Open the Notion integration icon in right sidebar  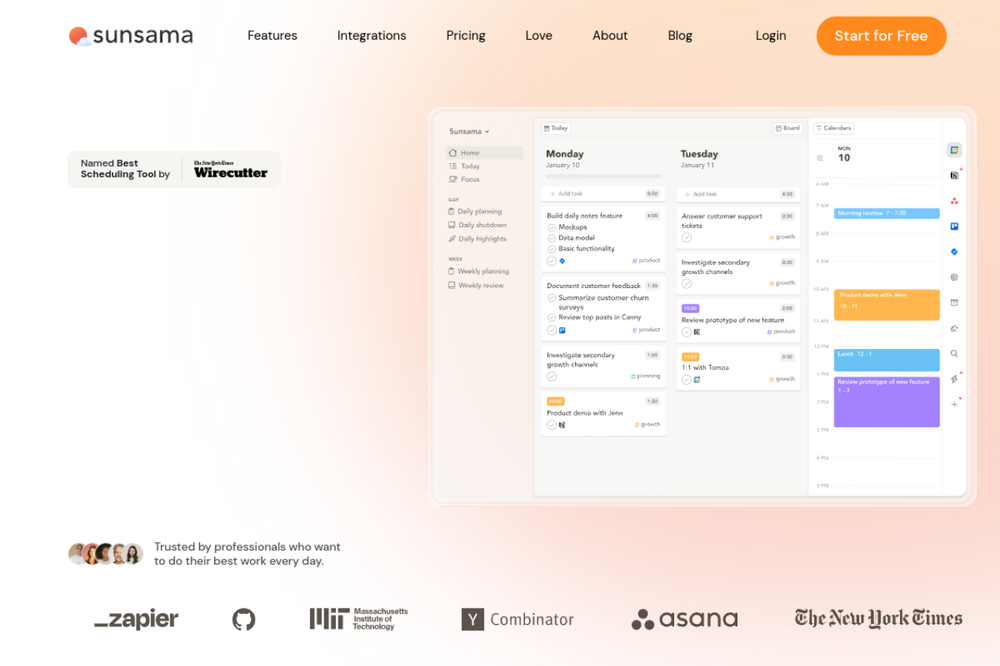pos(954,175)
